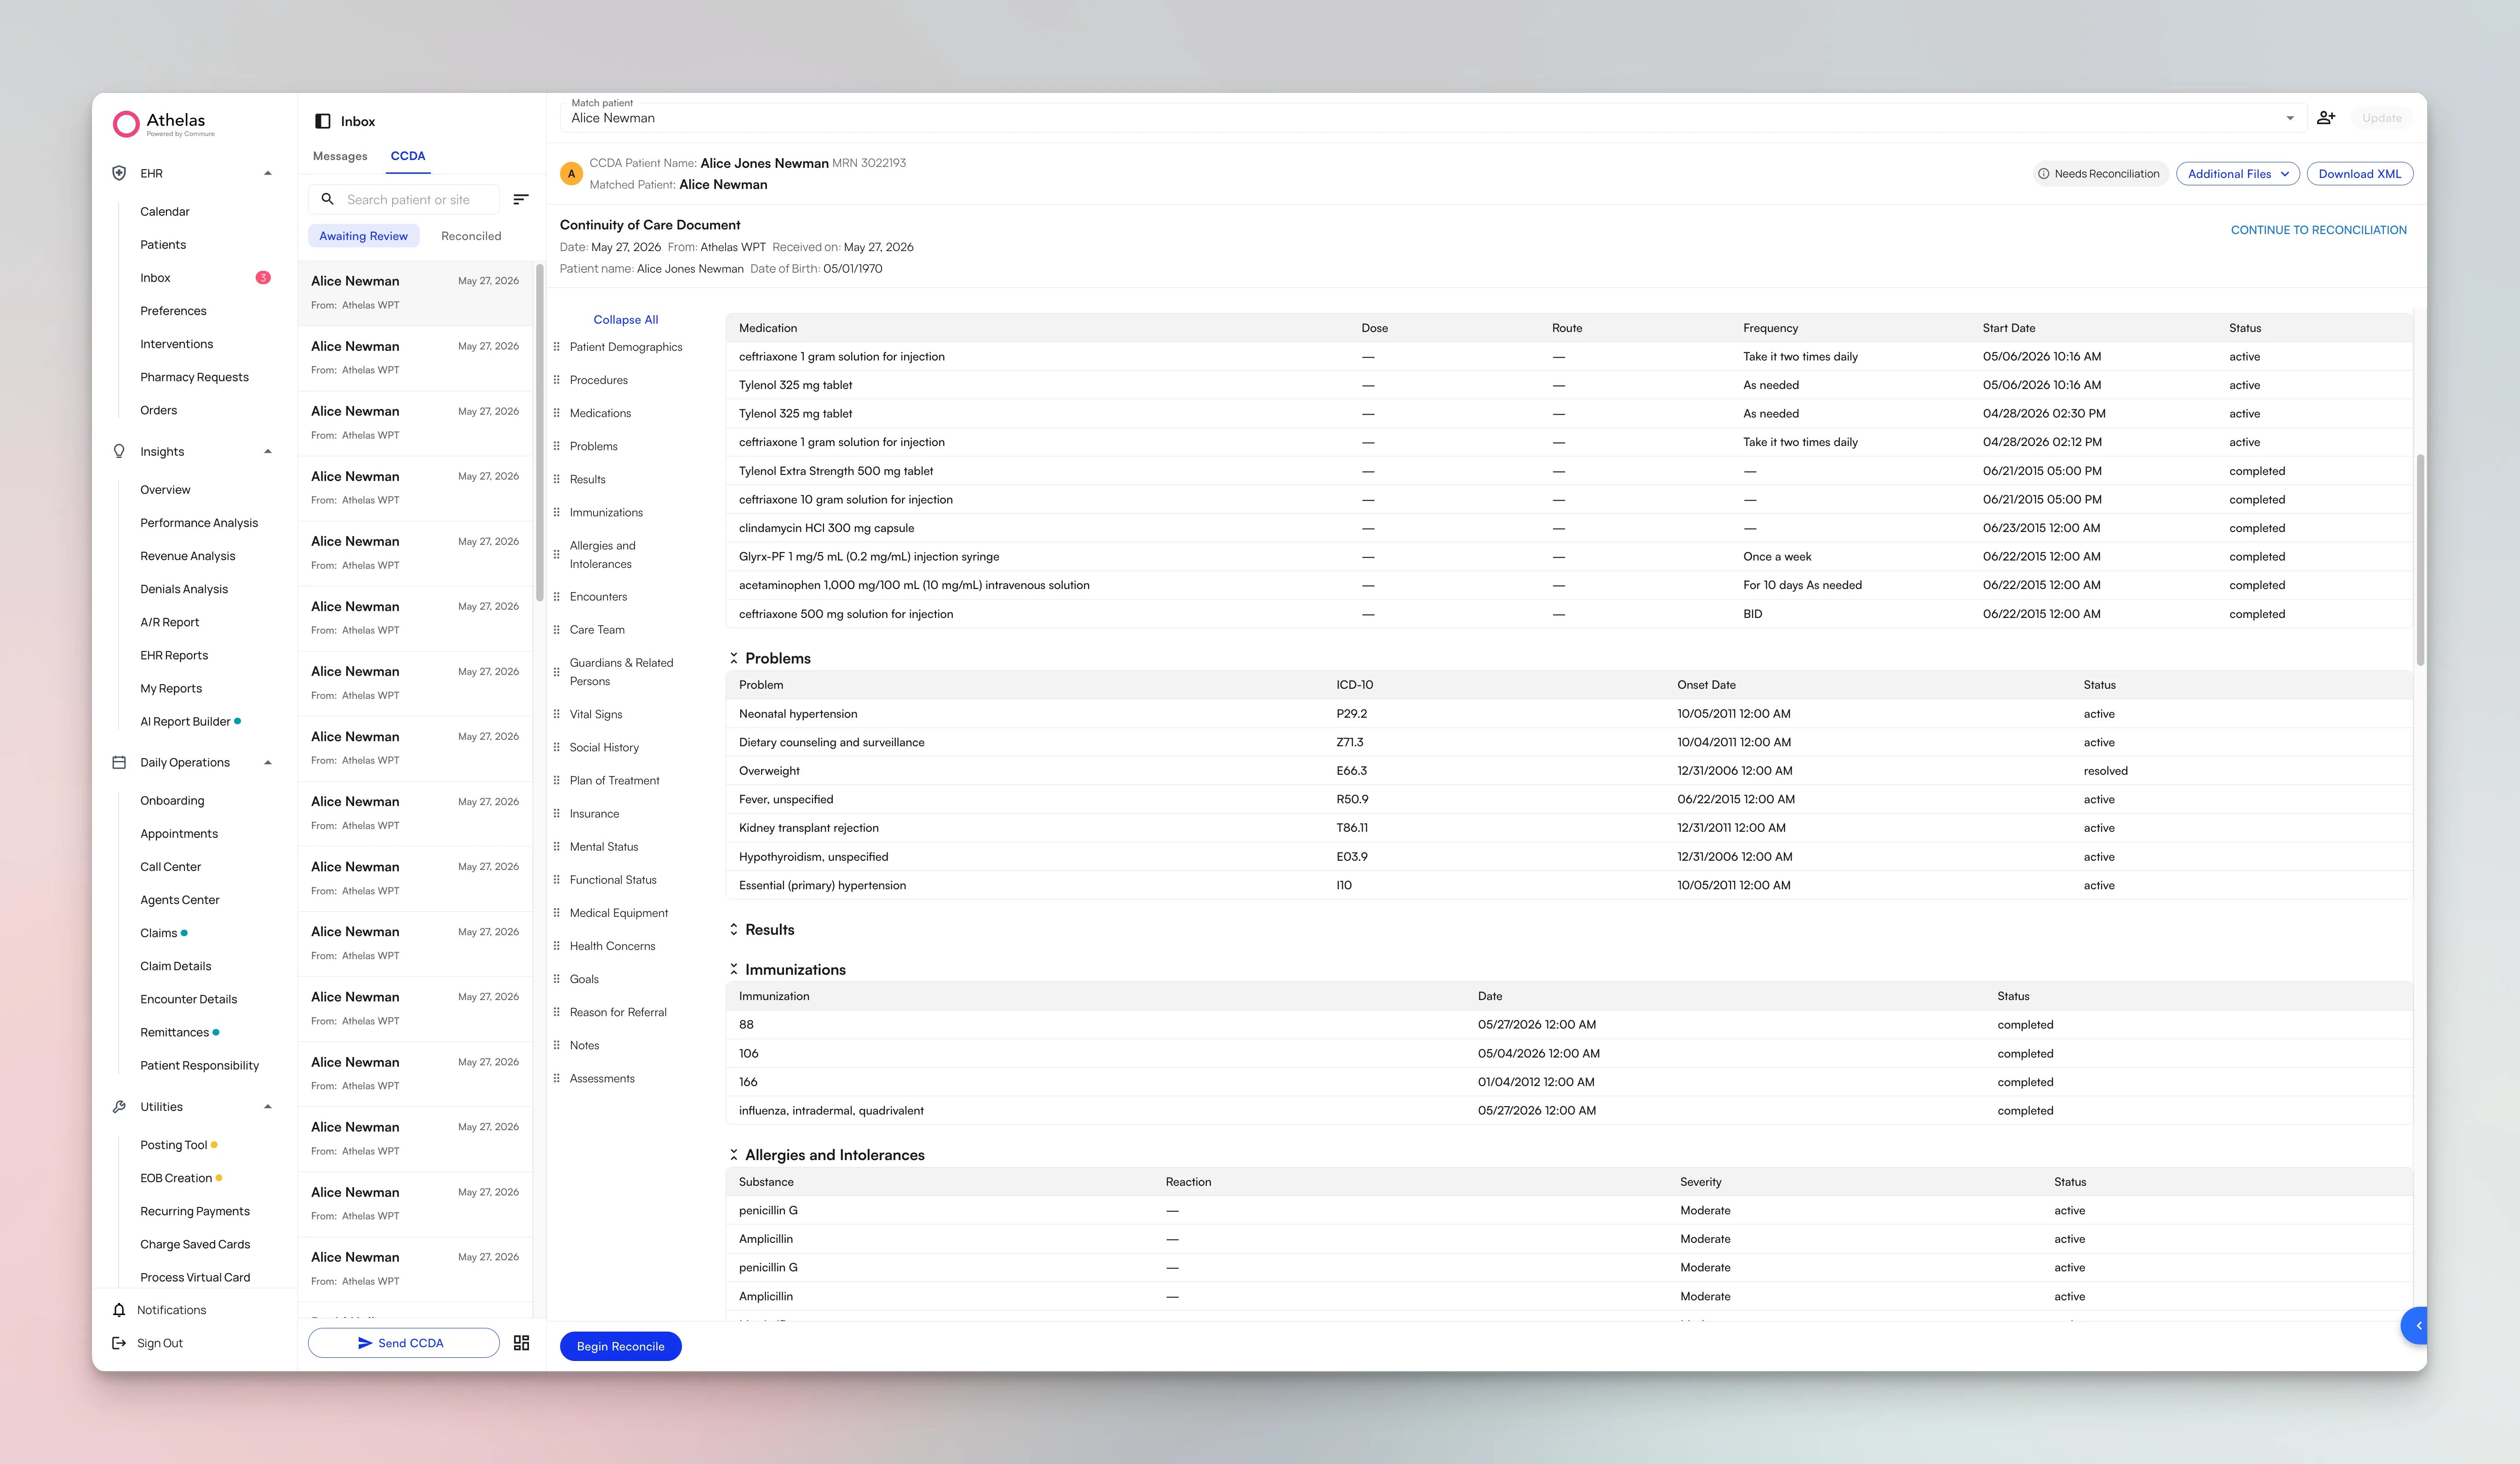Image resolution: width=2520 pixels, height=1464 pixels.
Task: Click the 'clindamycin HCl 300 mg capsule' medication
Action: pos(826,528)
